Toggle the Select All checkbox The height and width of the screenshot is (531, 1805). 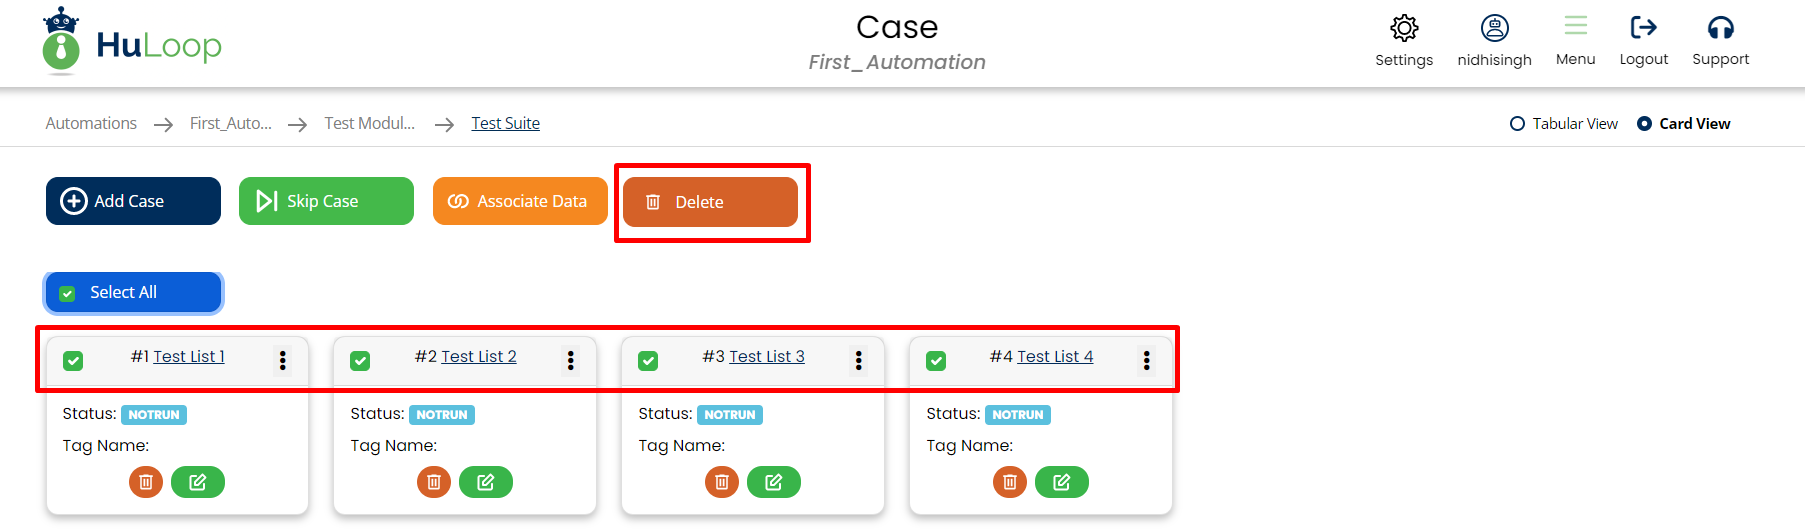click(68, 293)
